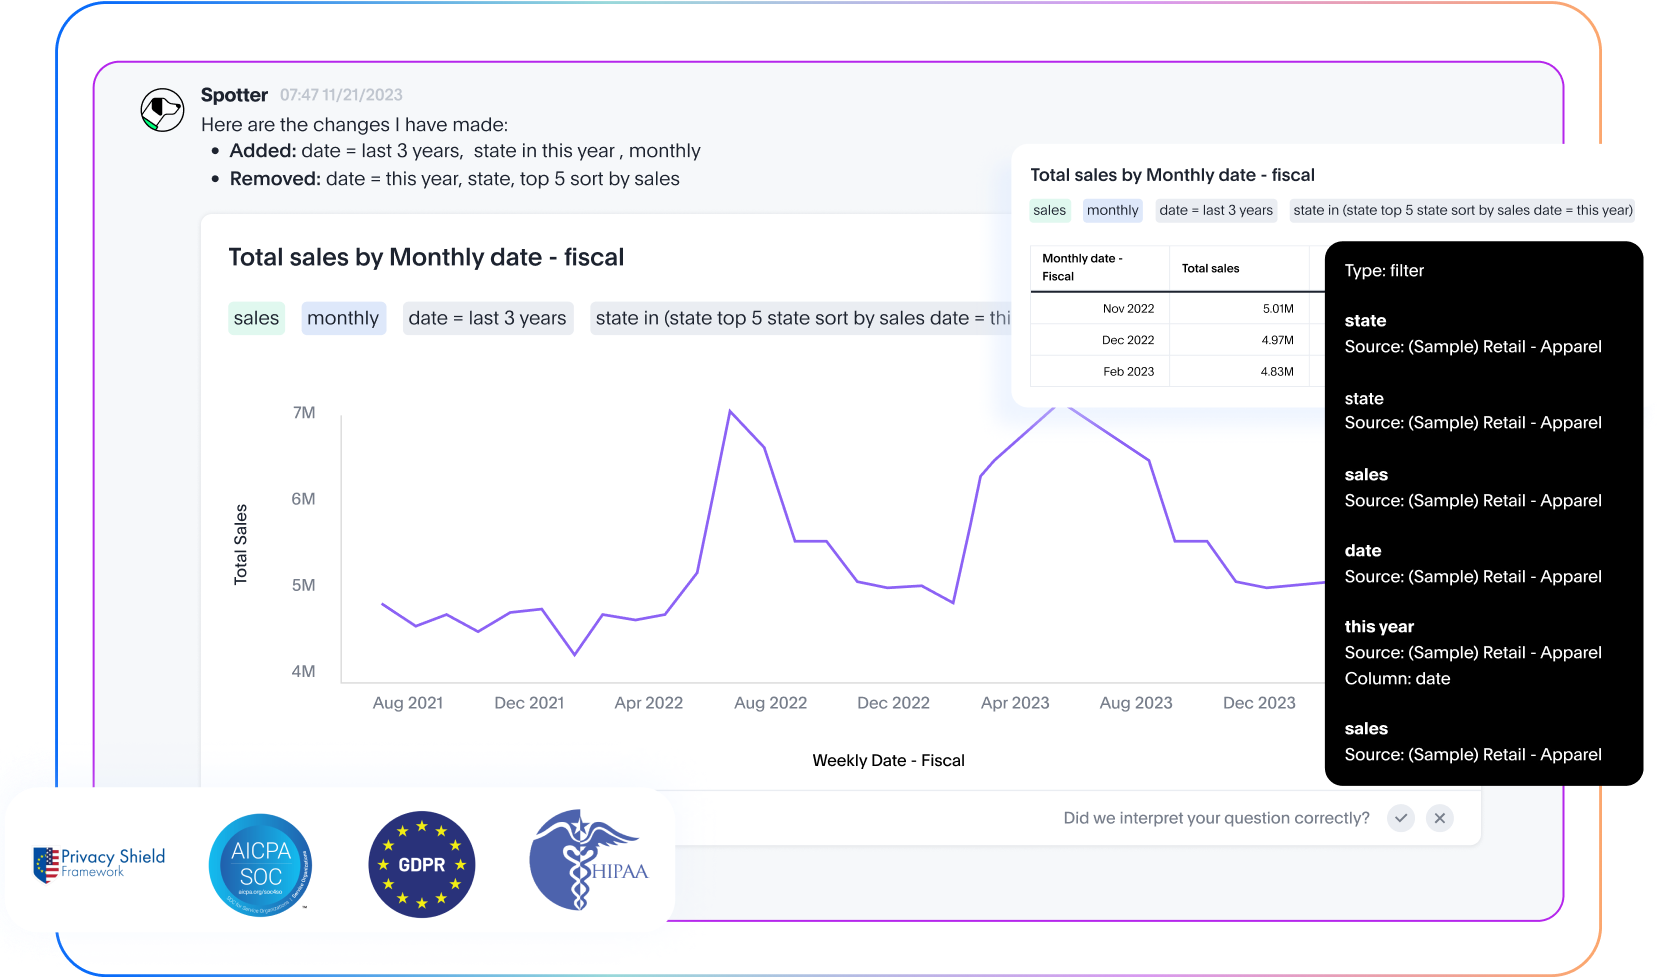Toggle the green "sales" chip
This screenshot has height=977, width=1664.
[x=256, y=318]
